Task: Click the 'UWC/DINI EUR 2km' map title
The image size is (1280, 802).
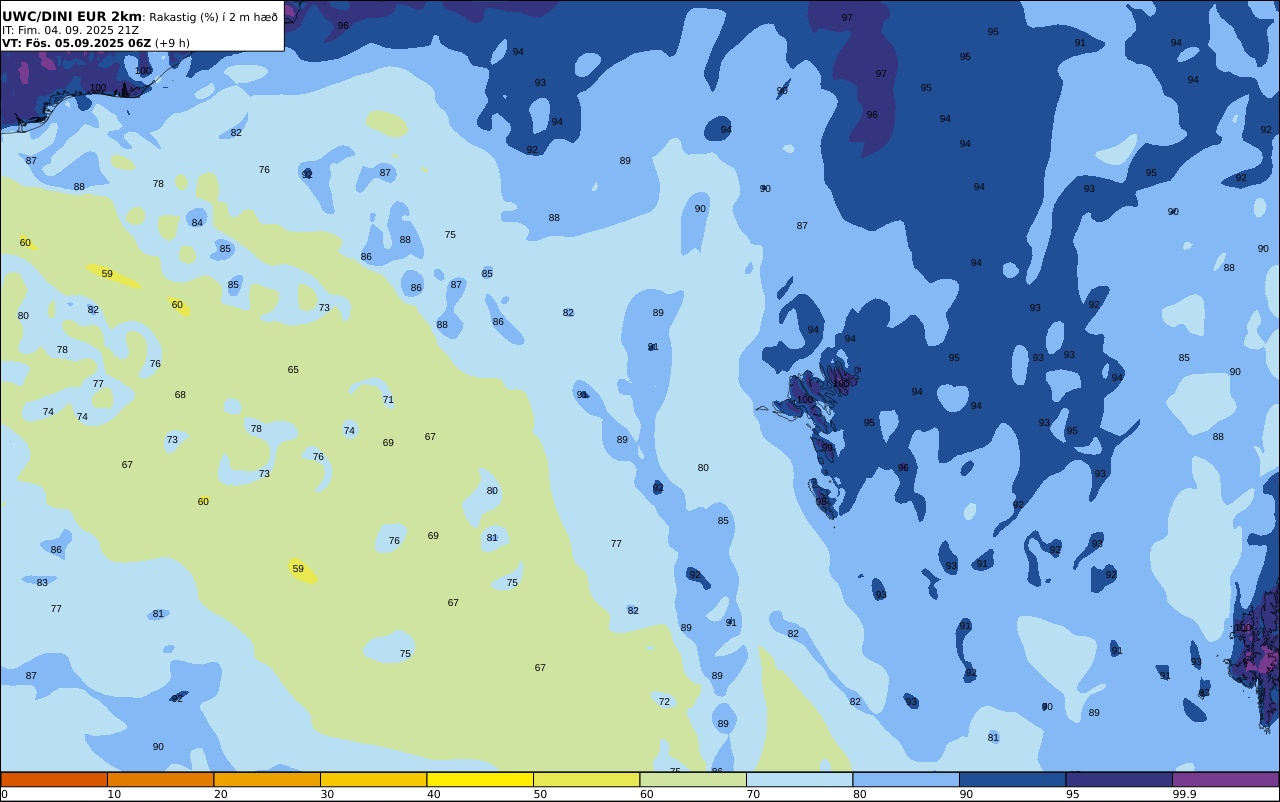Action: (x=72, y=16)
